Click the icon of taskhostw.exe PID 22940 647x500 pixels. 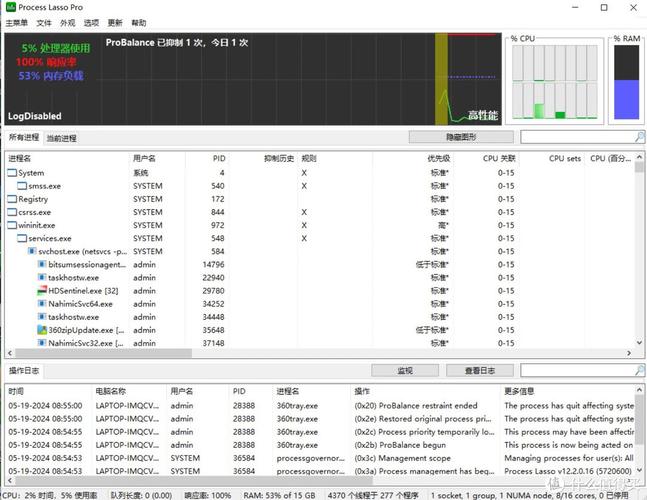pos(42,278)
